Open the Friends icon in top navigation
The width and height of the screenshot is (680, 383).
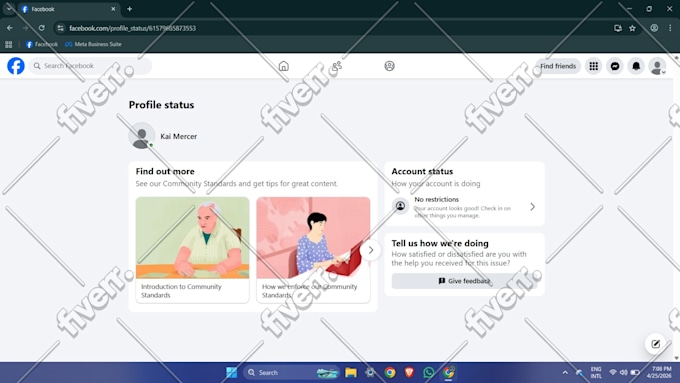click(337, 66)
